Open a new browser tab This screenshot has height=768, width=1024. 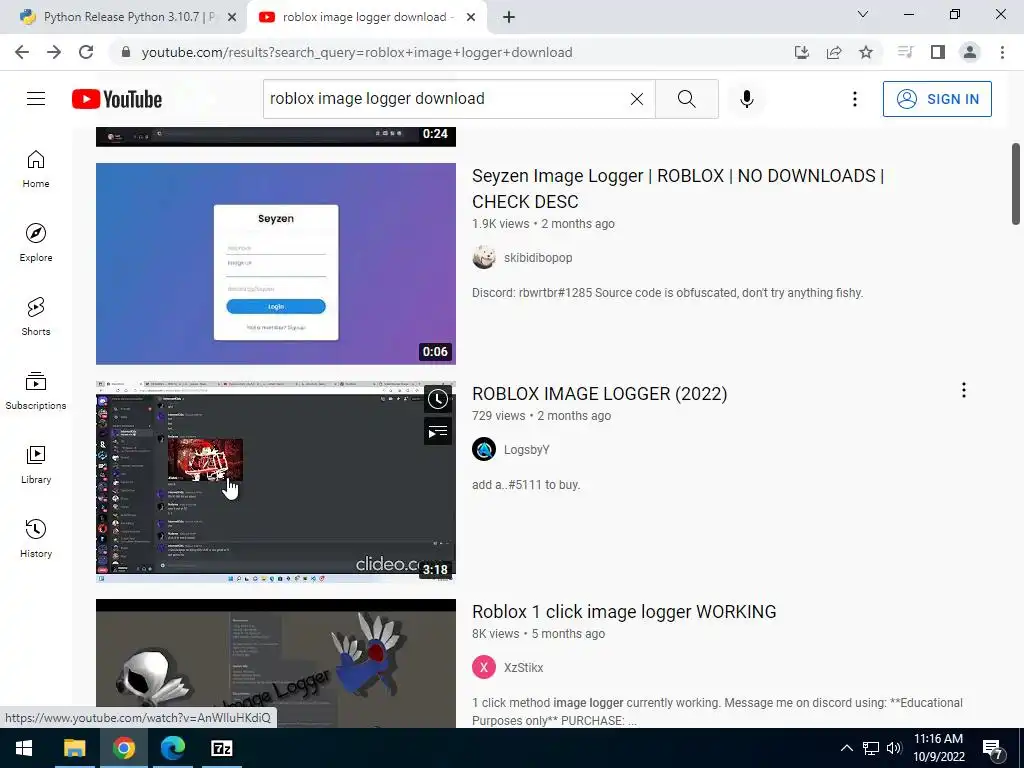pyautogui.click(x=509, y=18)
